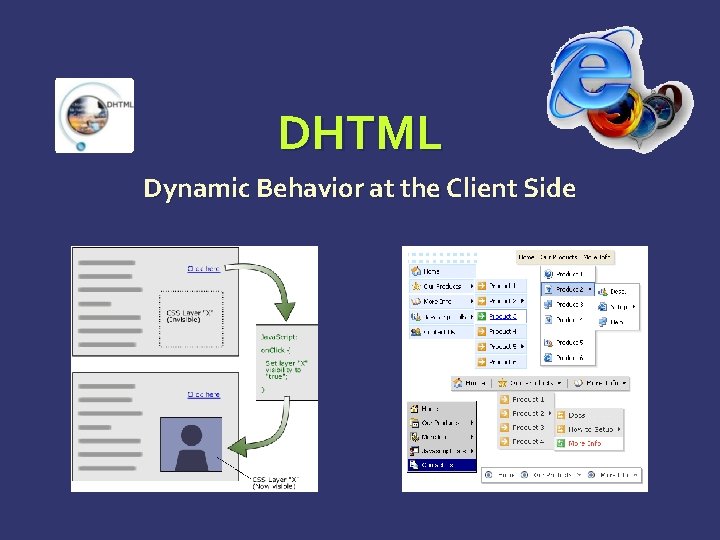
Task: Expand More Info arrow in light blue menu
Action: point(472,301)
